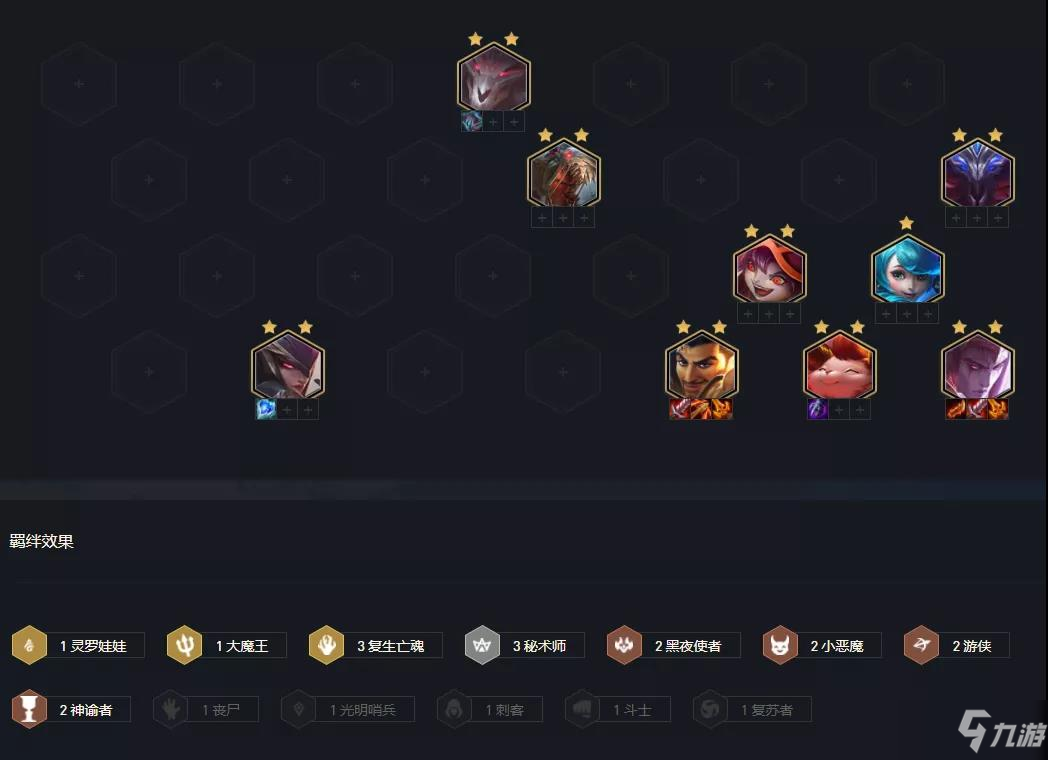Click the 灵罗娃娃 trait gold icon

[29, 645]
